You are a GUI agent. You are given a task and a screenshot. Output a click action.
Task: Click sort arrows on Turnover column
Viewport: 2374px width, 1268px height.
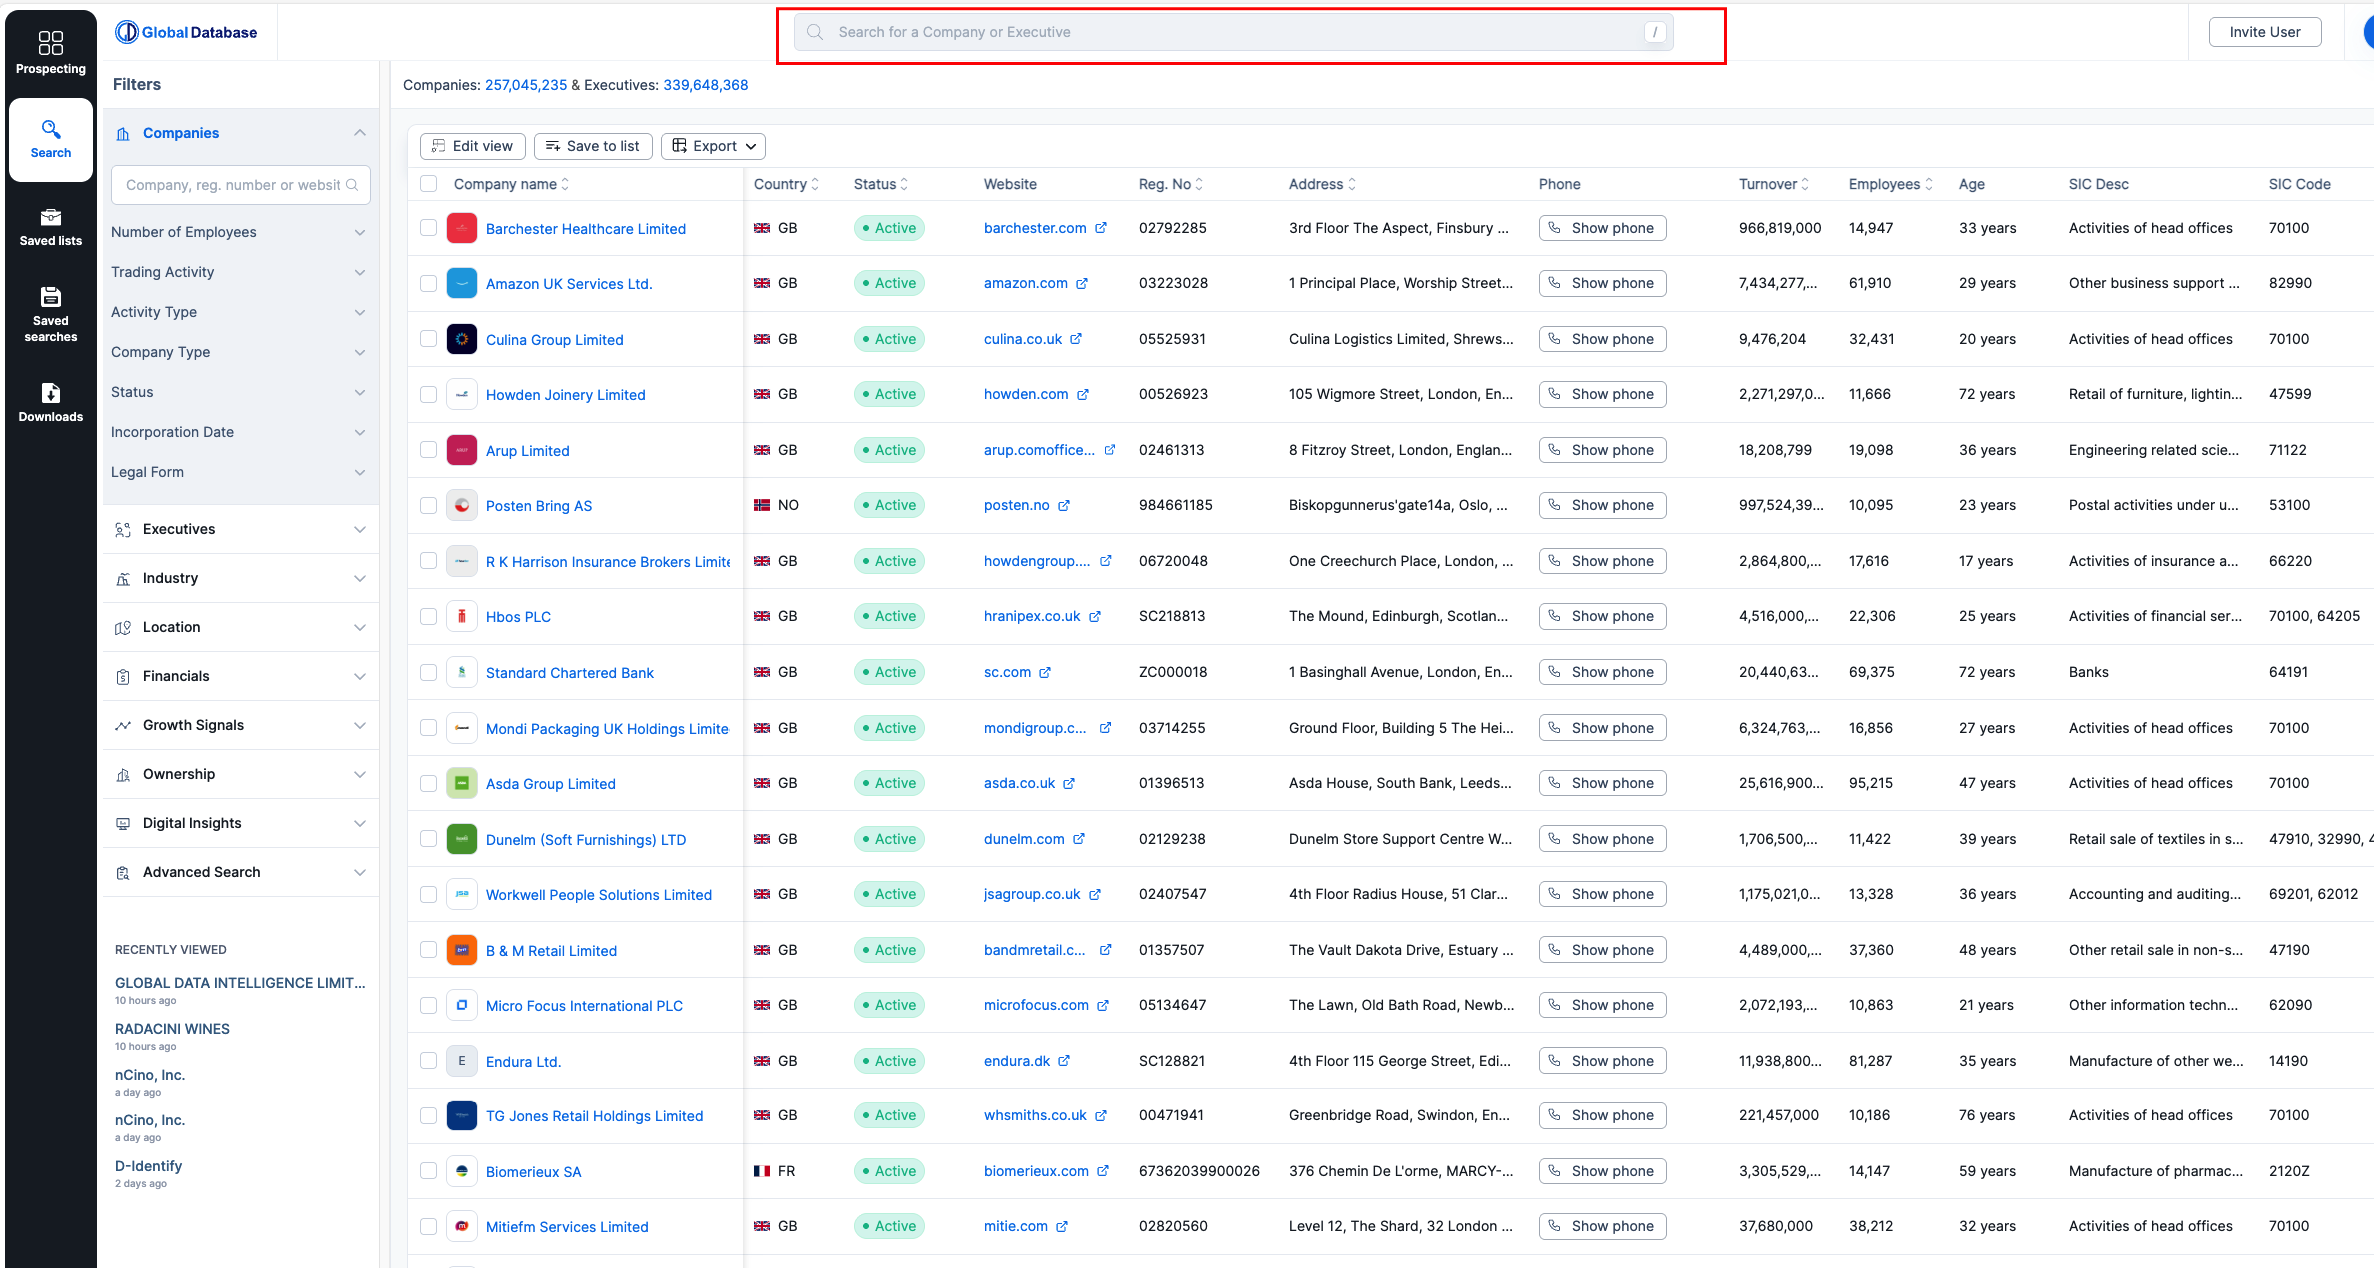(x=1805, y=184)
